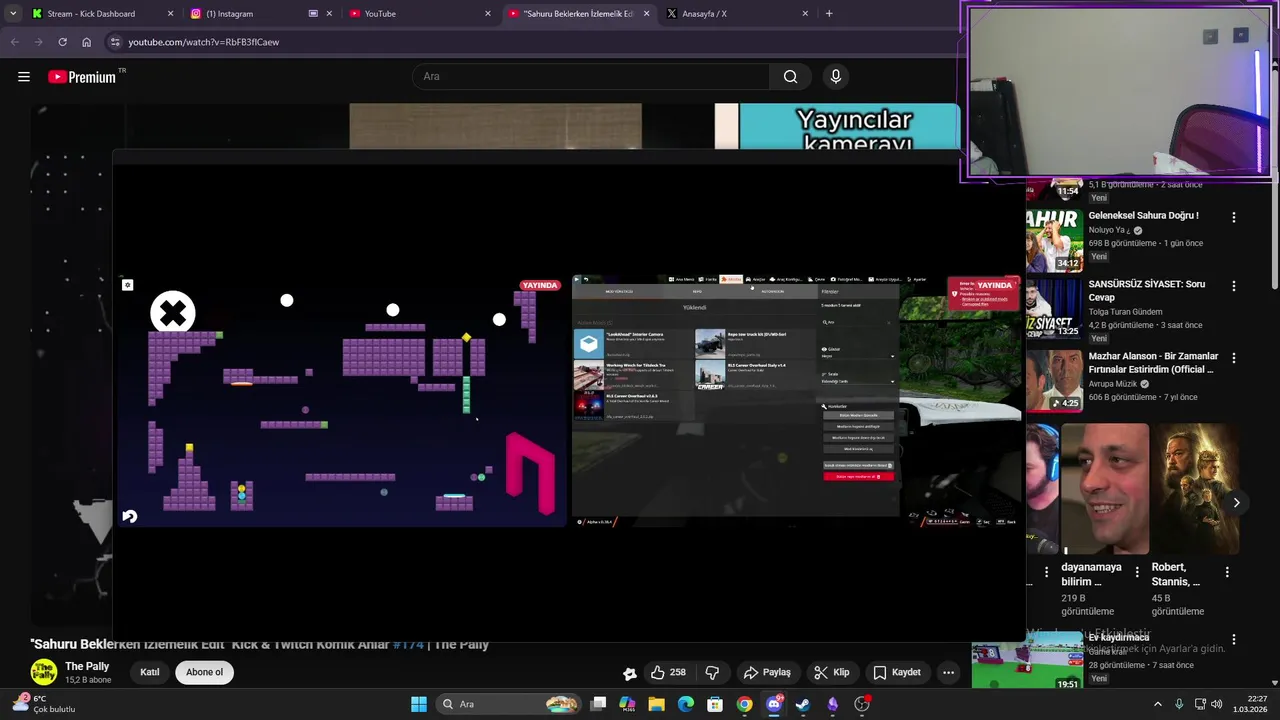Open Microsoft Store from taskbar
The width and height of the screenshot is (1280, 720).
(x=715, y=704)
